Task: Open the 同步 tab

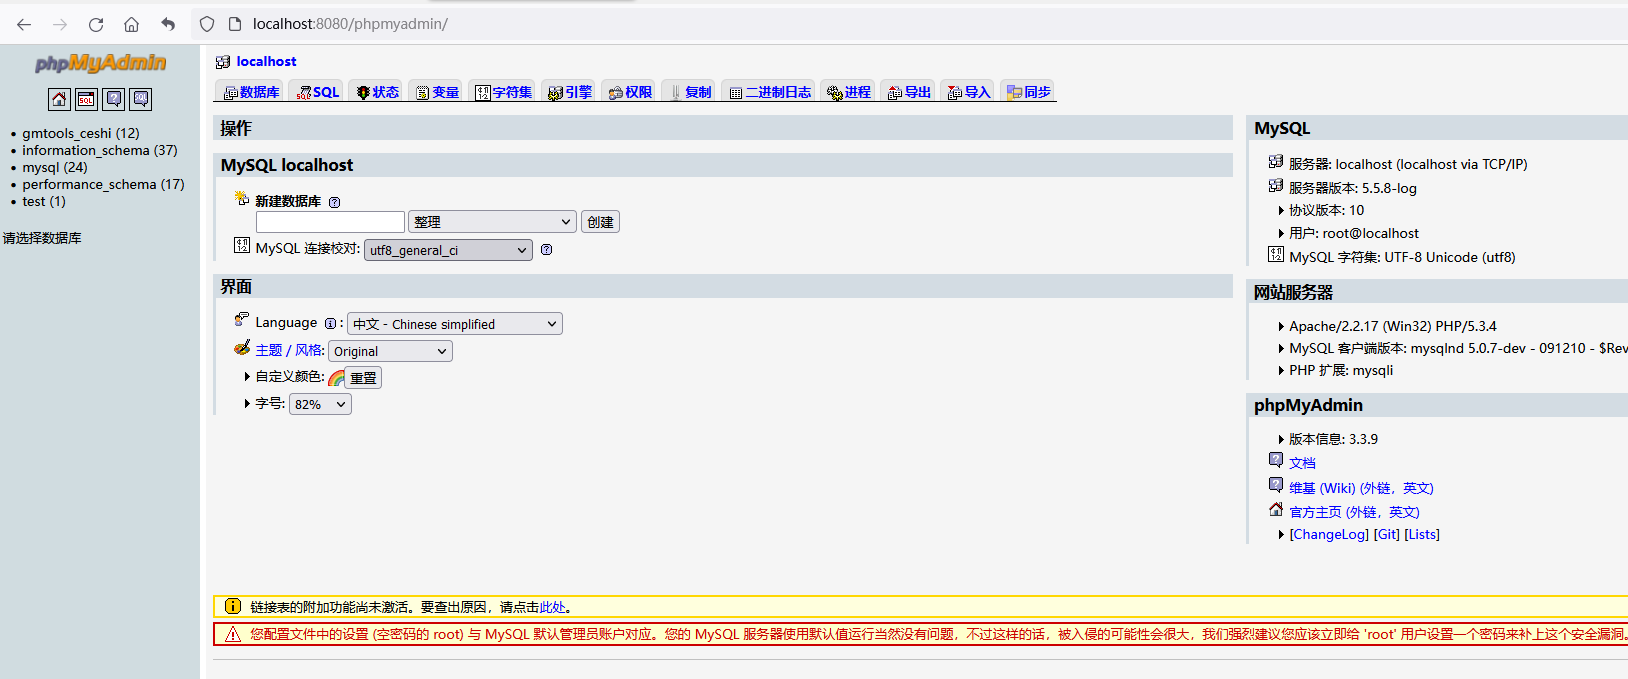Action: 1027,92
